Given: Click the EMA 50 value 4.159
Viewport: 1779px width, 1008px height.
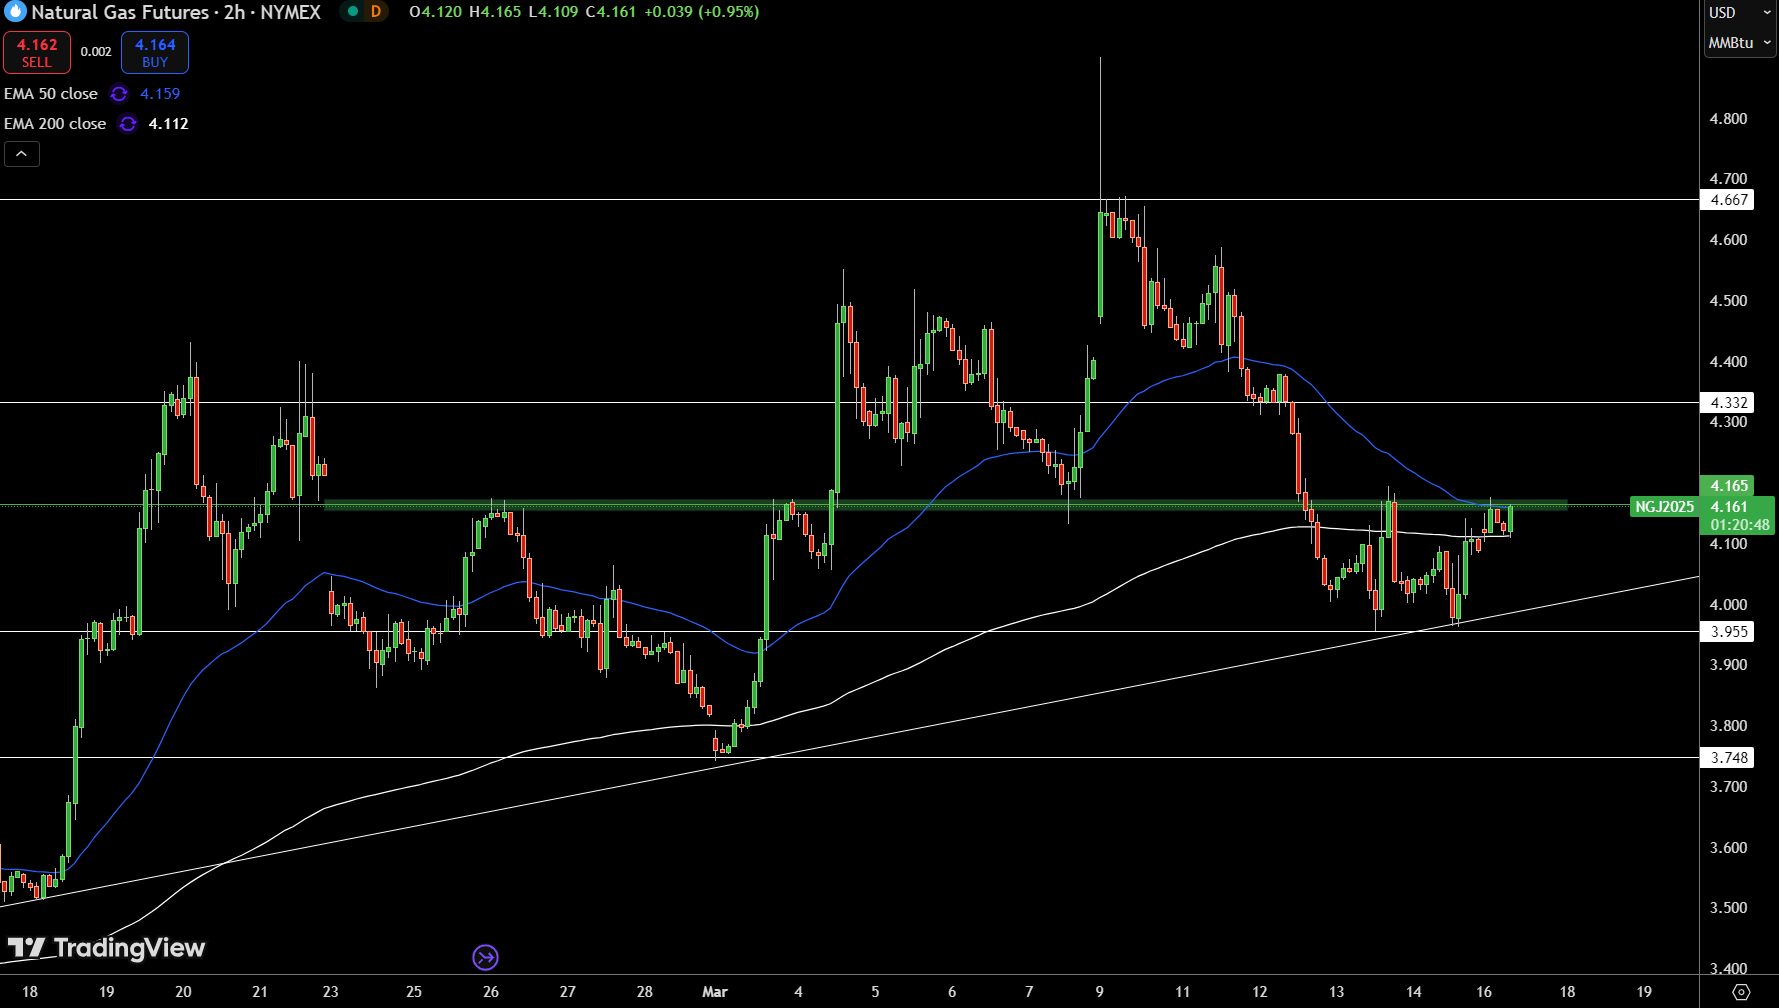Looking at the screenshot, I should click(160, 94).
